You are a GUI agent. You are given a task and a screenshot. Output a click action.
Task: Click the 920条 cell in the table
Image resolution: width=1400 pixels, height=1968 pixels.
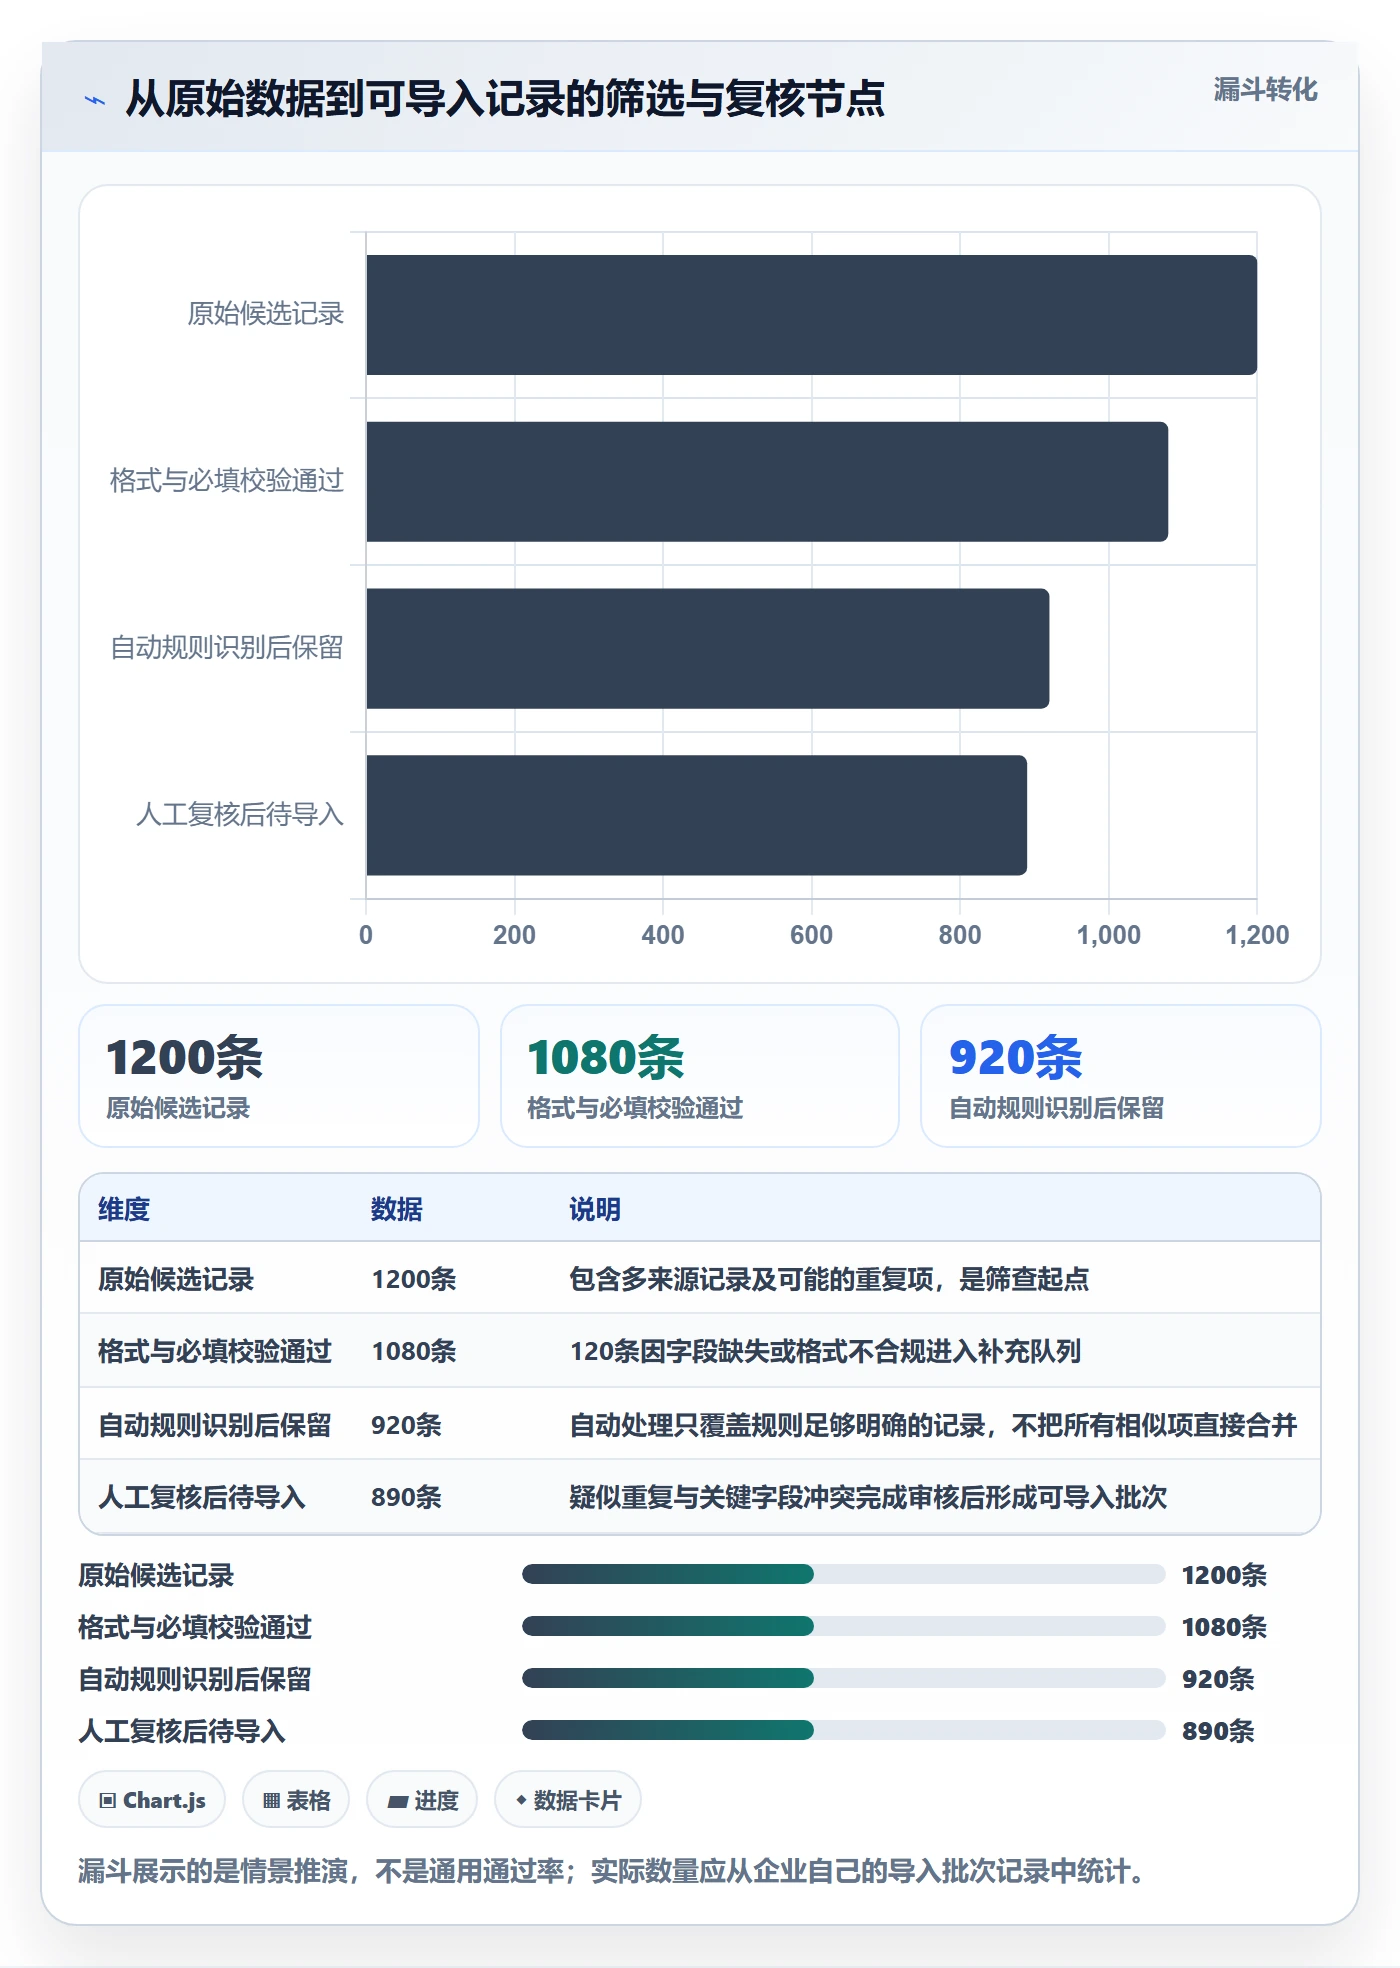tap(406, 1424)
